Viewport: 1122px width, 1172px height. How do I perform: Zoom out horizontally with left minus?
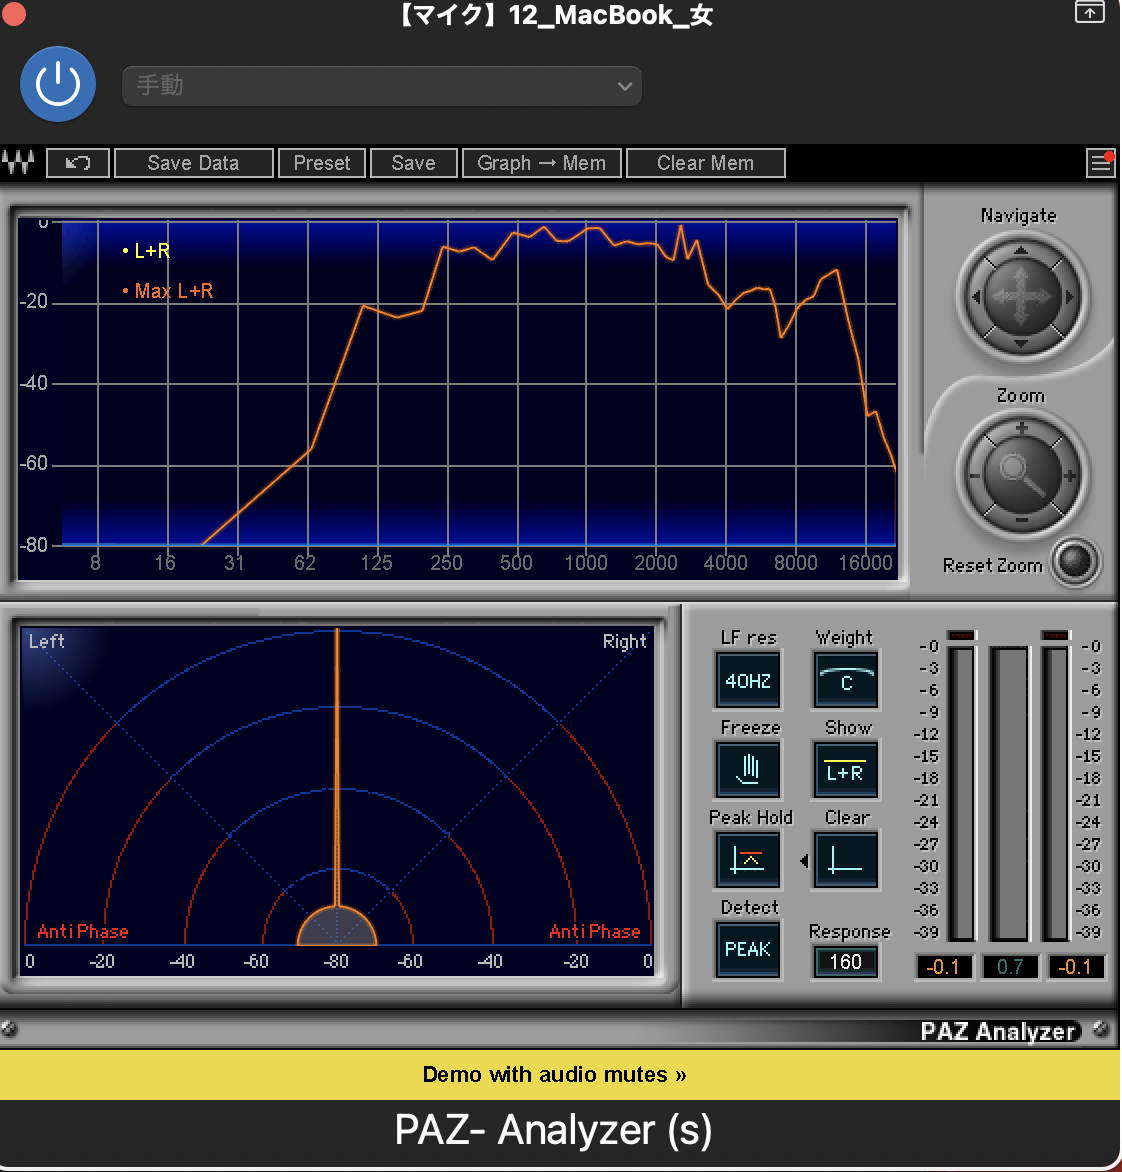(974, 475)
